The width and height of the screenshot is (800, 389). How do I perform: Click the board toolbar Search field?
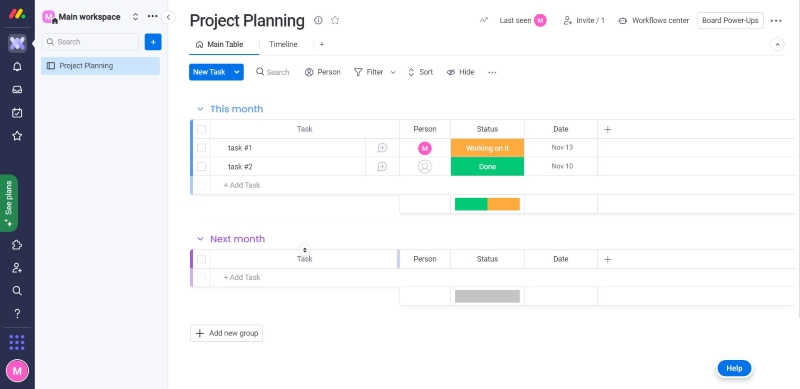pyautogui.click(x=272, y=72)
